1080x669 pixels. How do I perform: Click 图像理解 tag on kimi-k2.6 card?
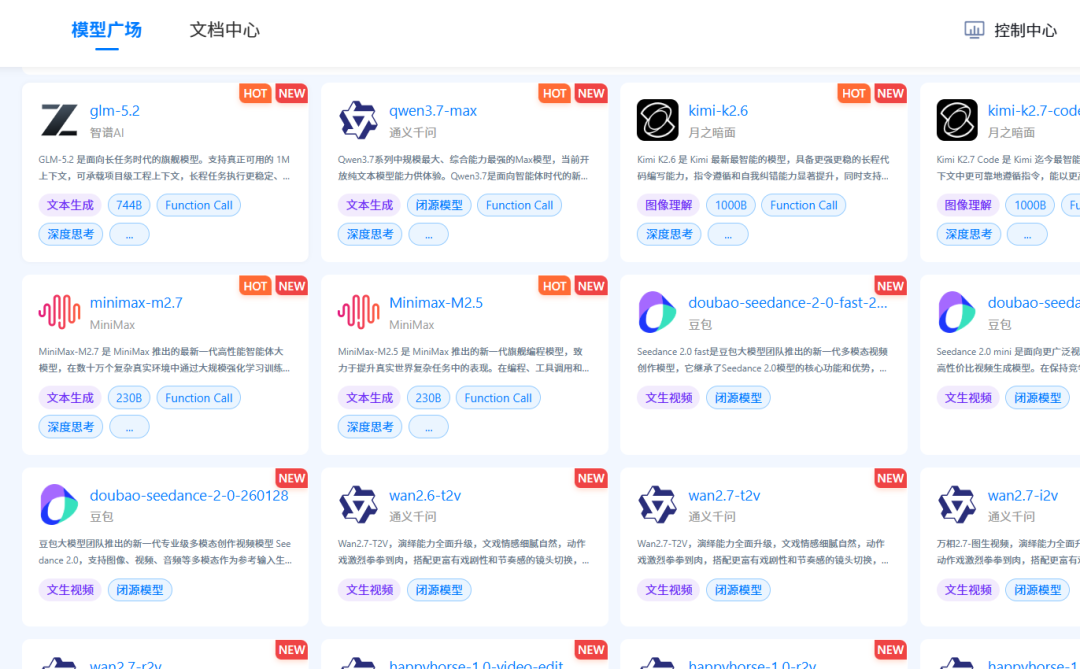point(669,205)
